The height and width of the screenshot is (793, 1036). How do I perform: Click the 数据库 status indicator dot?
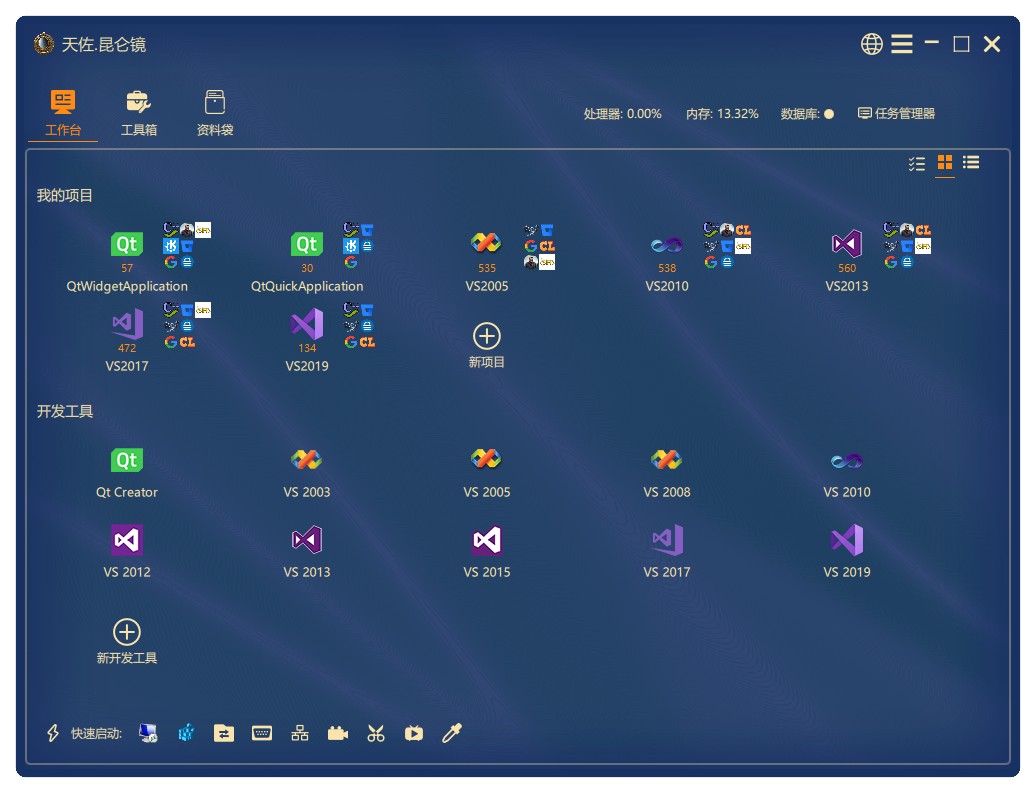pos(829,114)
